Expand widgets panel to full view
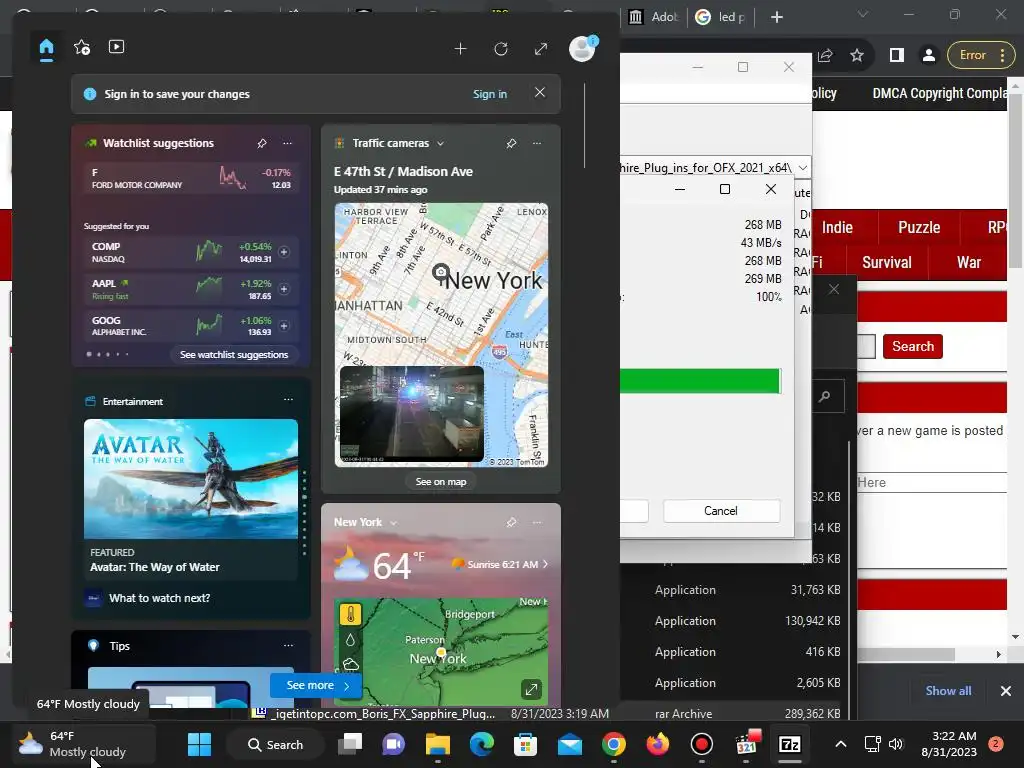The width and height of the screenshot is (1024, 768). (x=541, y=49)
